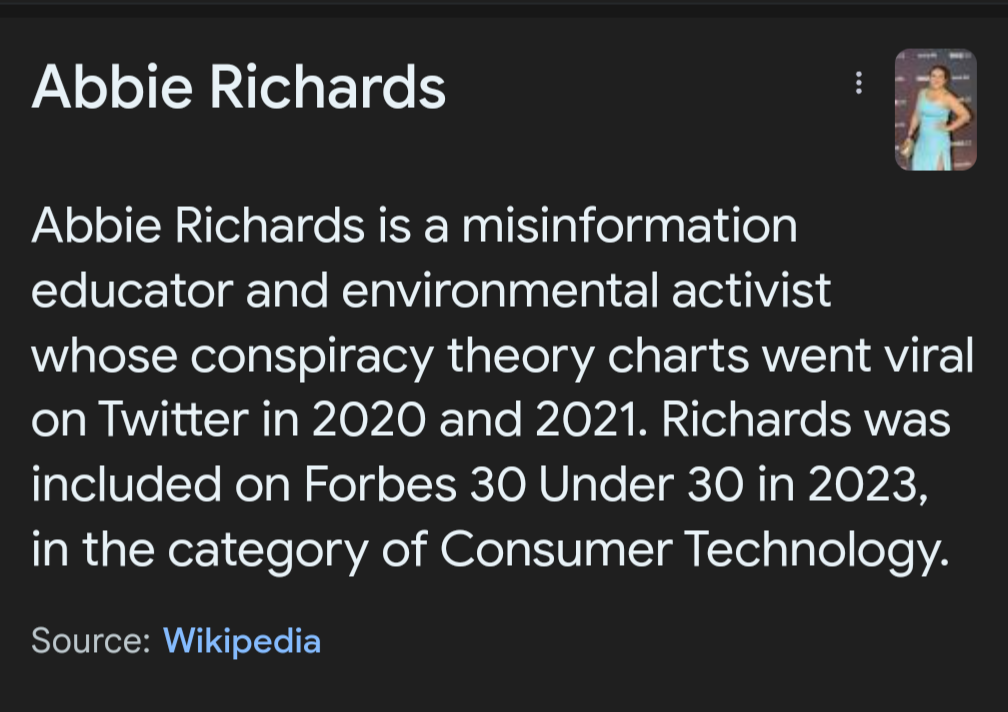Image resolution: width=1008 pixels, height=712 pixels.
Task: Click the Abbie Richards panel heading
Action: click(238, 87)
